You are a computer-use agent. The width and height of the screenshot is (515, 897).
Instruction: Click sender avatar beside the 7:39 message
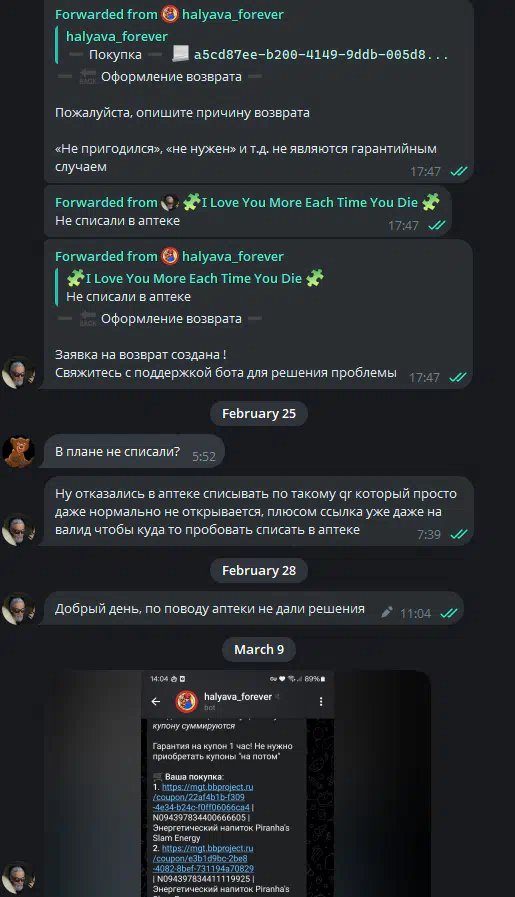(x=18, y=530)
